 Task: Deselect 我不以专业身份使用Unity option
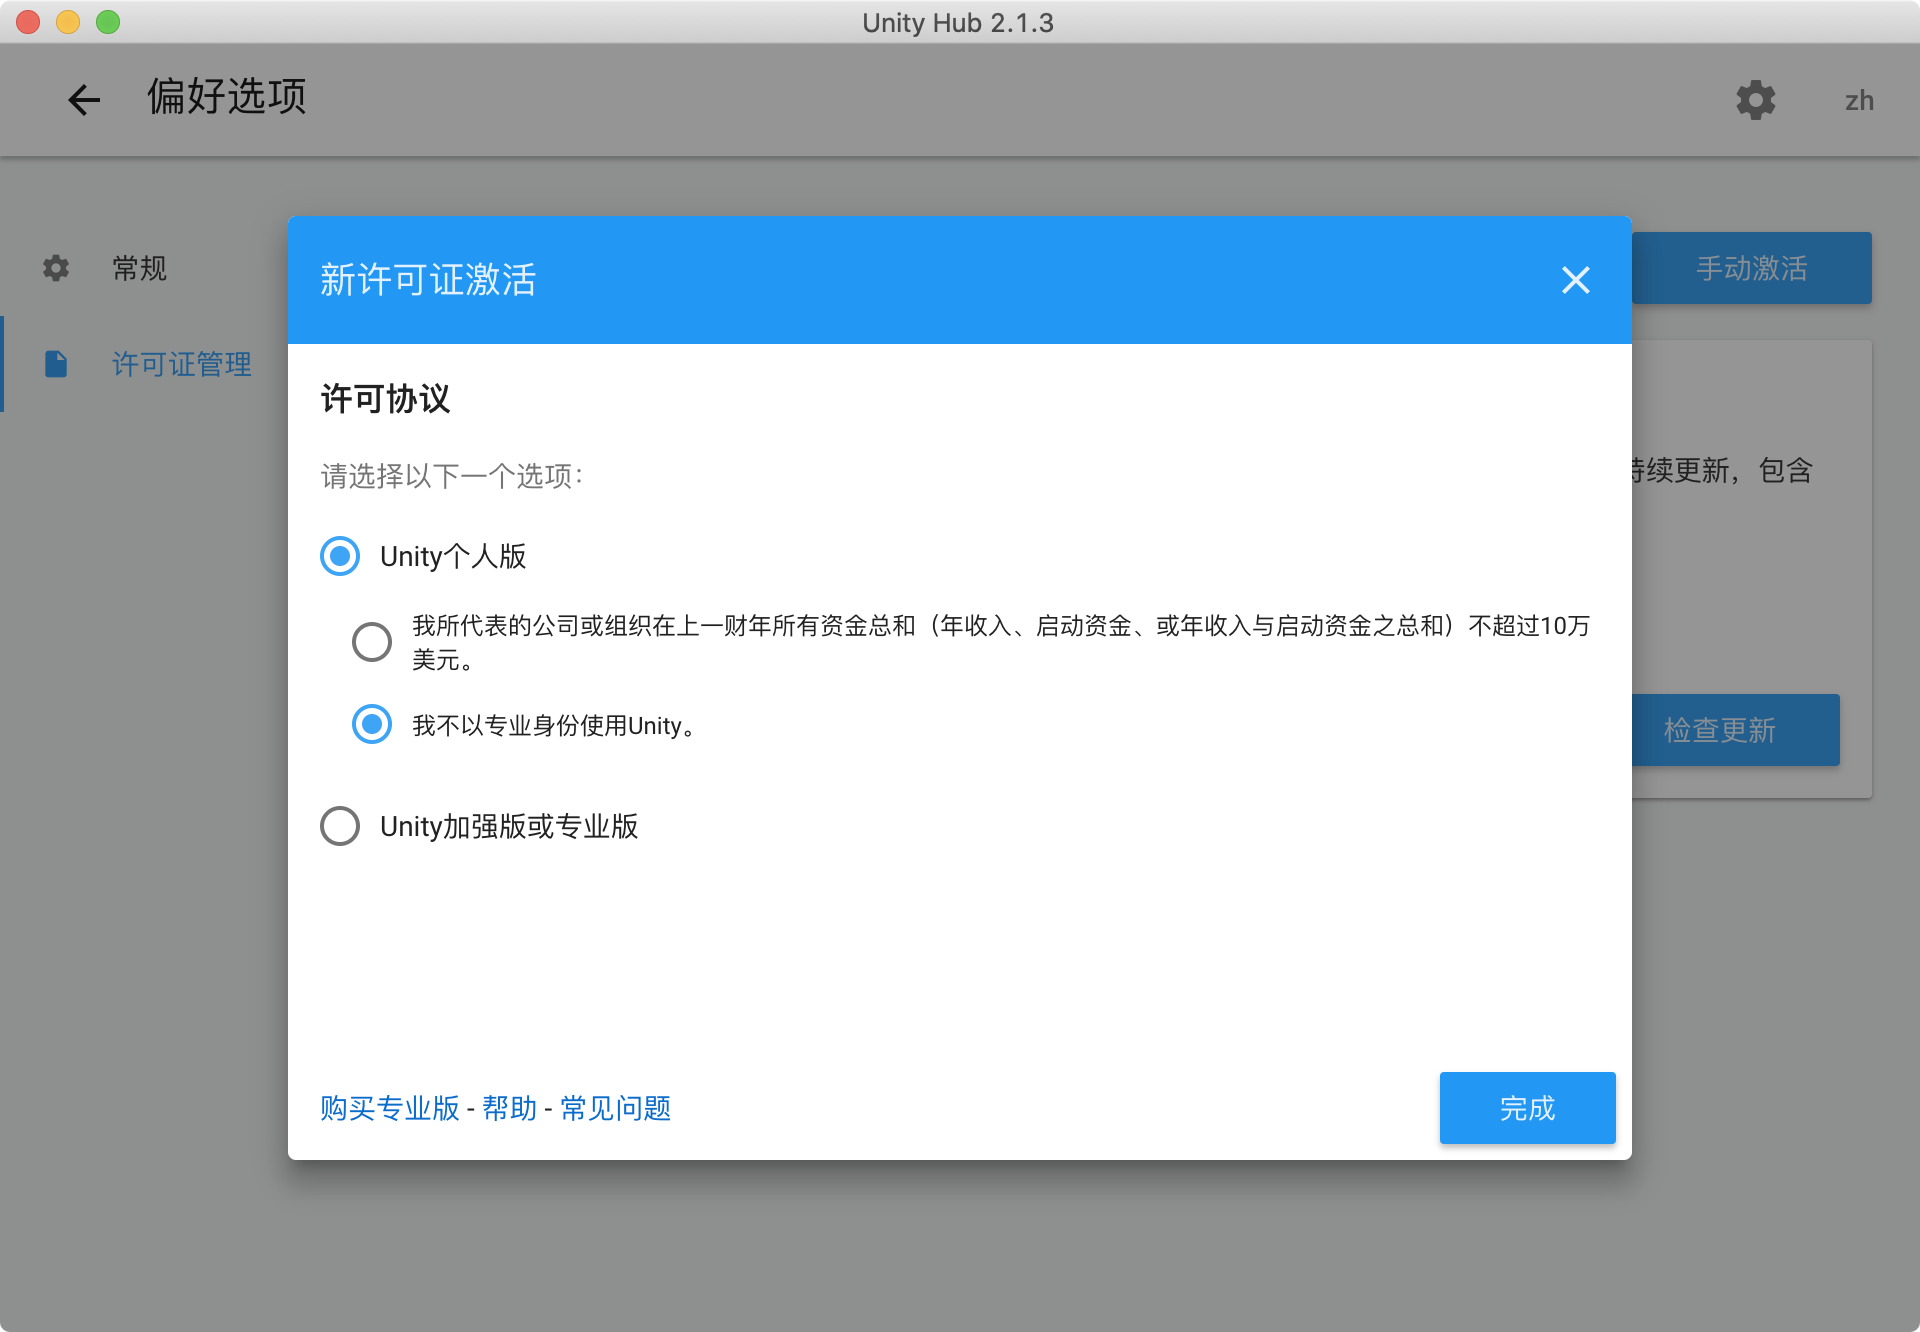point(371,725)
